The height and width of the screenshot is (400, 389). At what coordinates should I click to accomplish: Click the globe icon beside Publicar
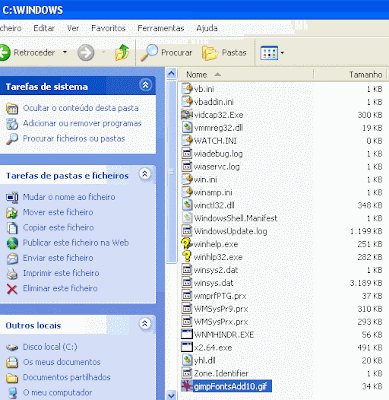[x=12, y=243]
